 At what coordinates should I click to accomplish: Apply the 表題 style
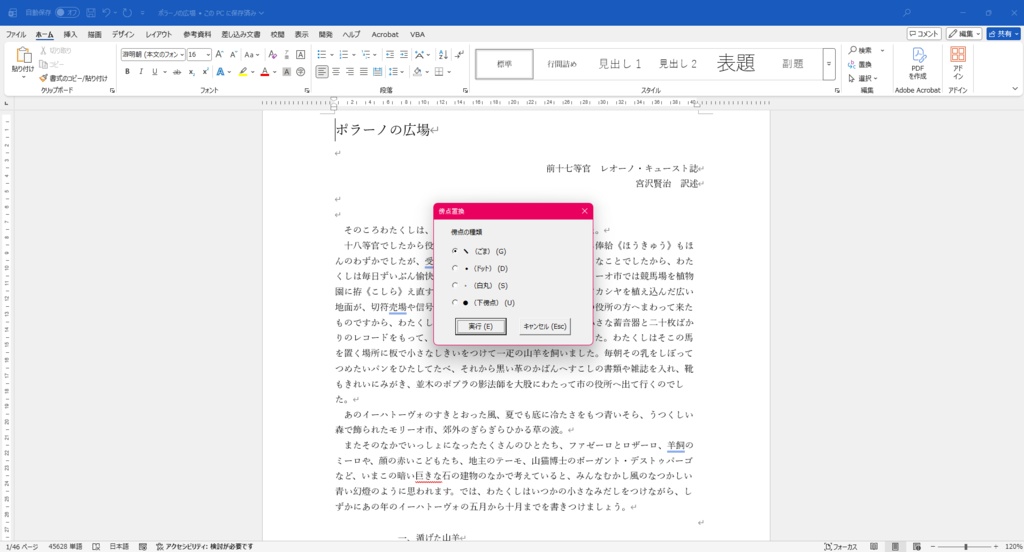[x=735, y=64]
